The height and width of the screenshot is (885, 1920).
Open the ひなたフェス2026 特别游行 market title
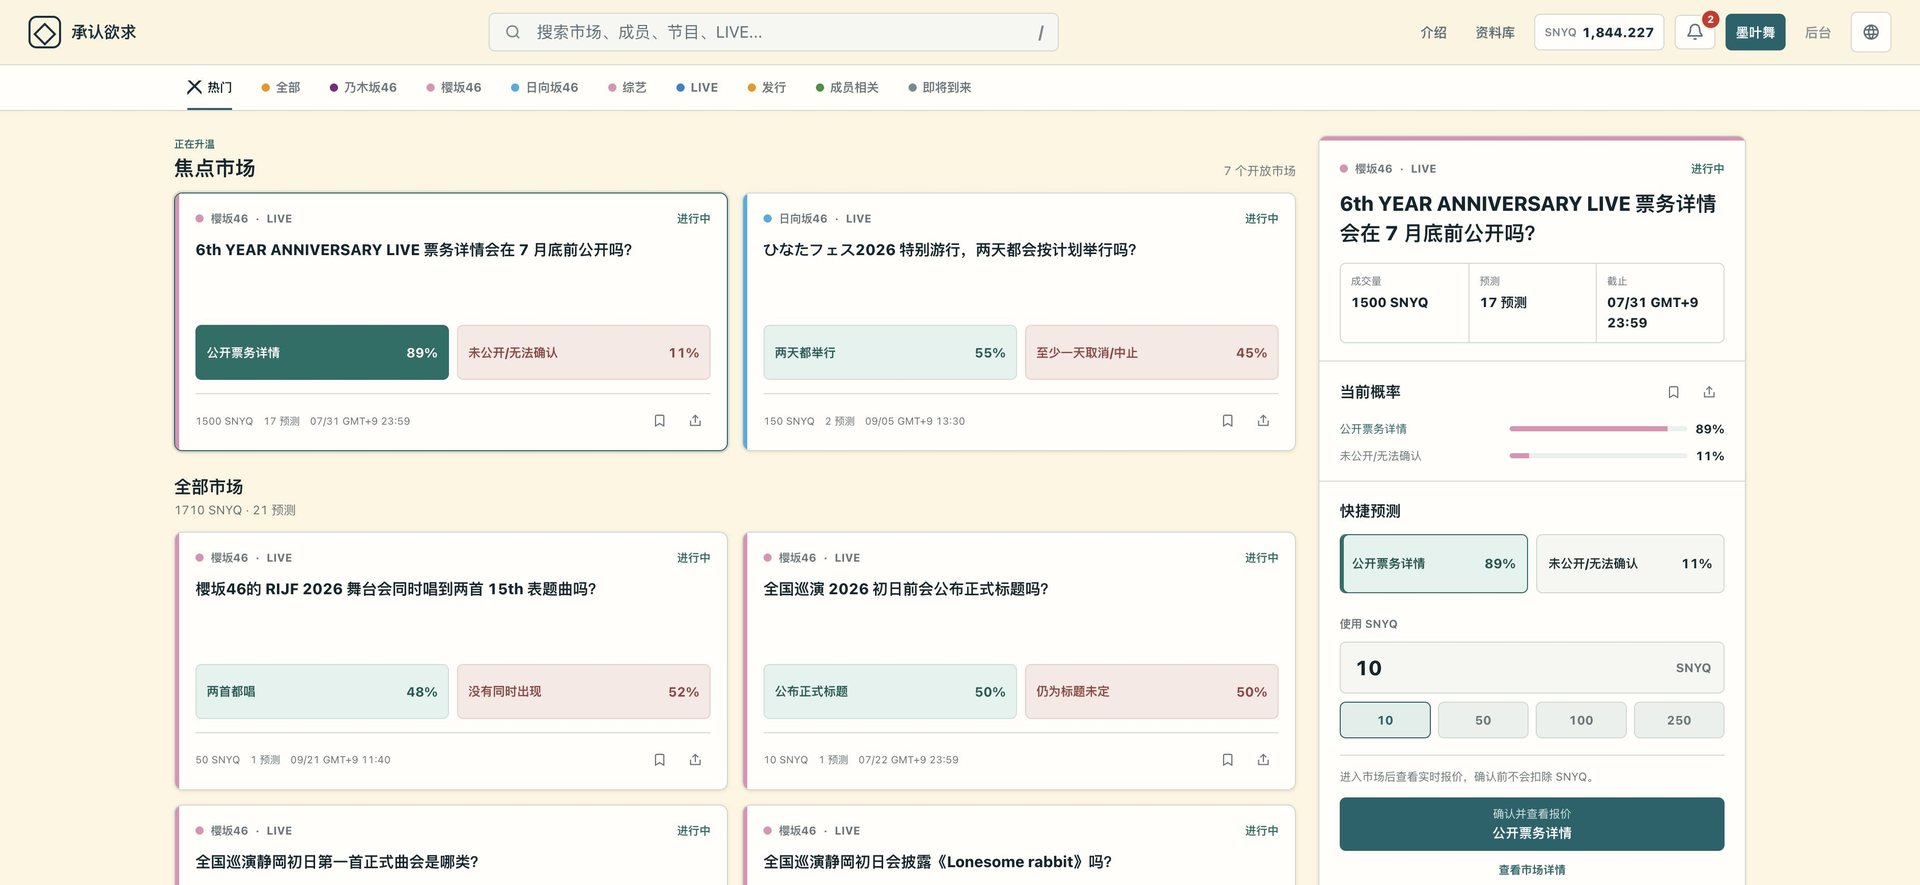click(950, 250)
